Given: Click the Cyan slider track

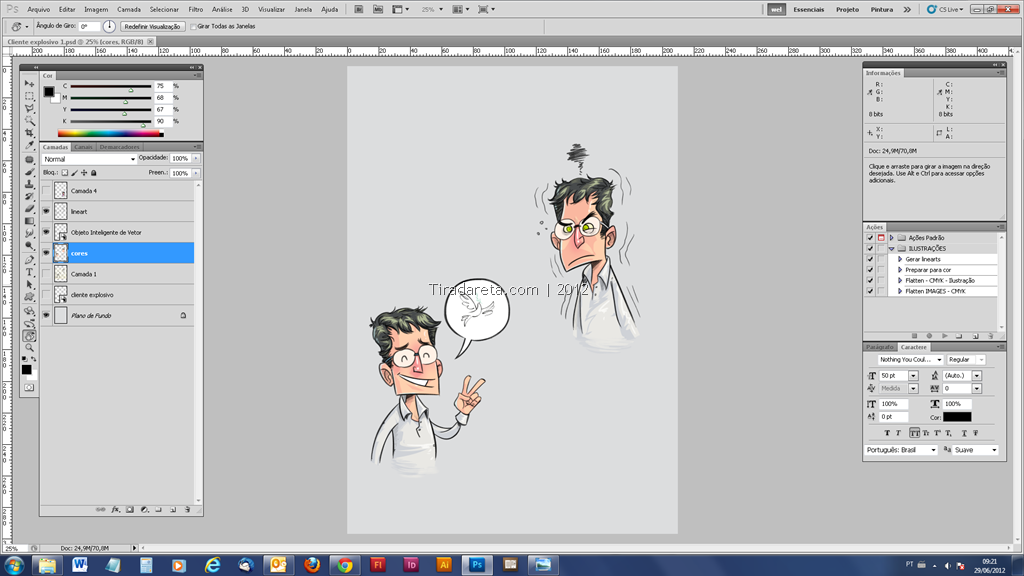Looking at the screenshot, I should [x=110, y=86].
